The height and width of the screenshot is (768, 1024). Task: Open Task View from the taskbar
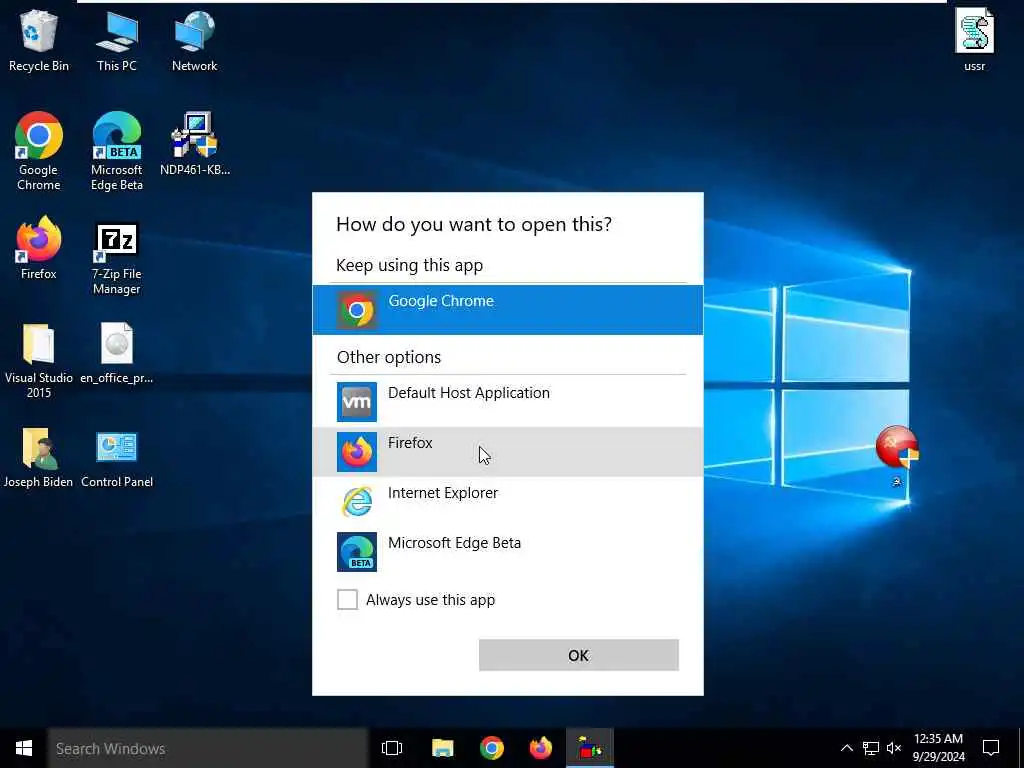pyautogui.click(x=392, y=748)
